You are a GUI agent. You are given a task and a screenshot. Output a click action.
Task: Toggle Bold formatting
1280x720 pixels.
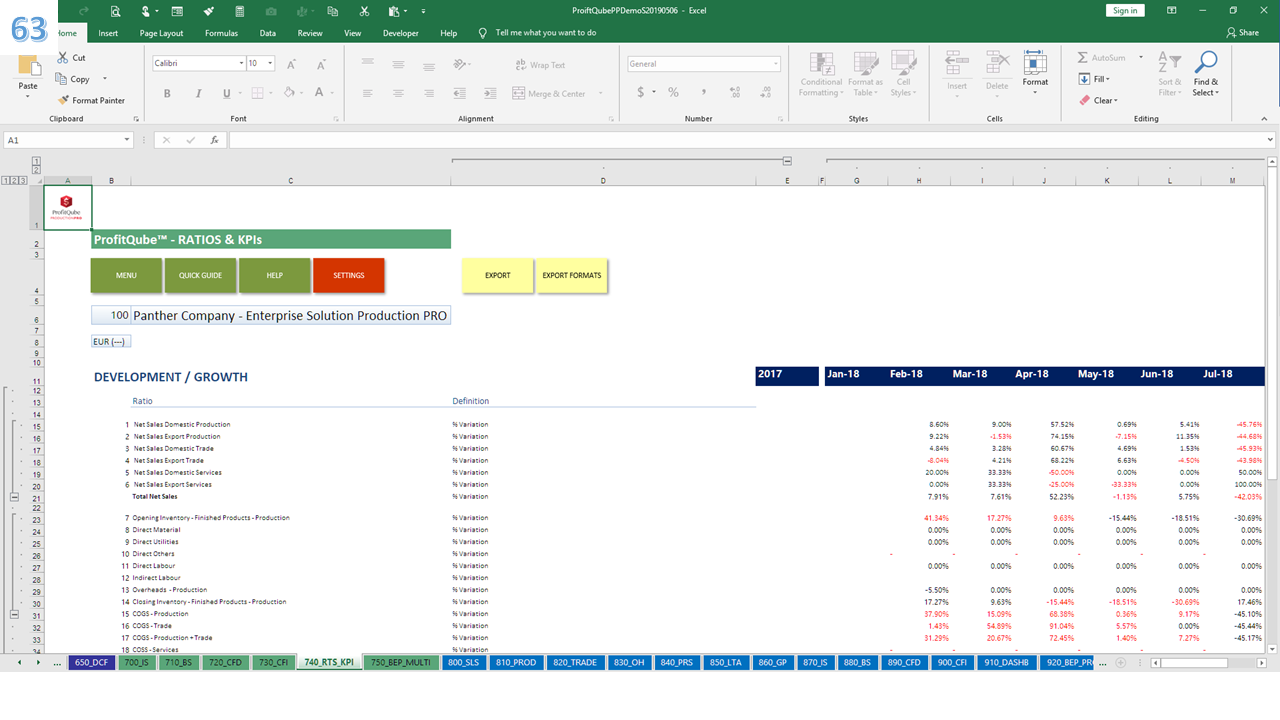coord(167,93)
